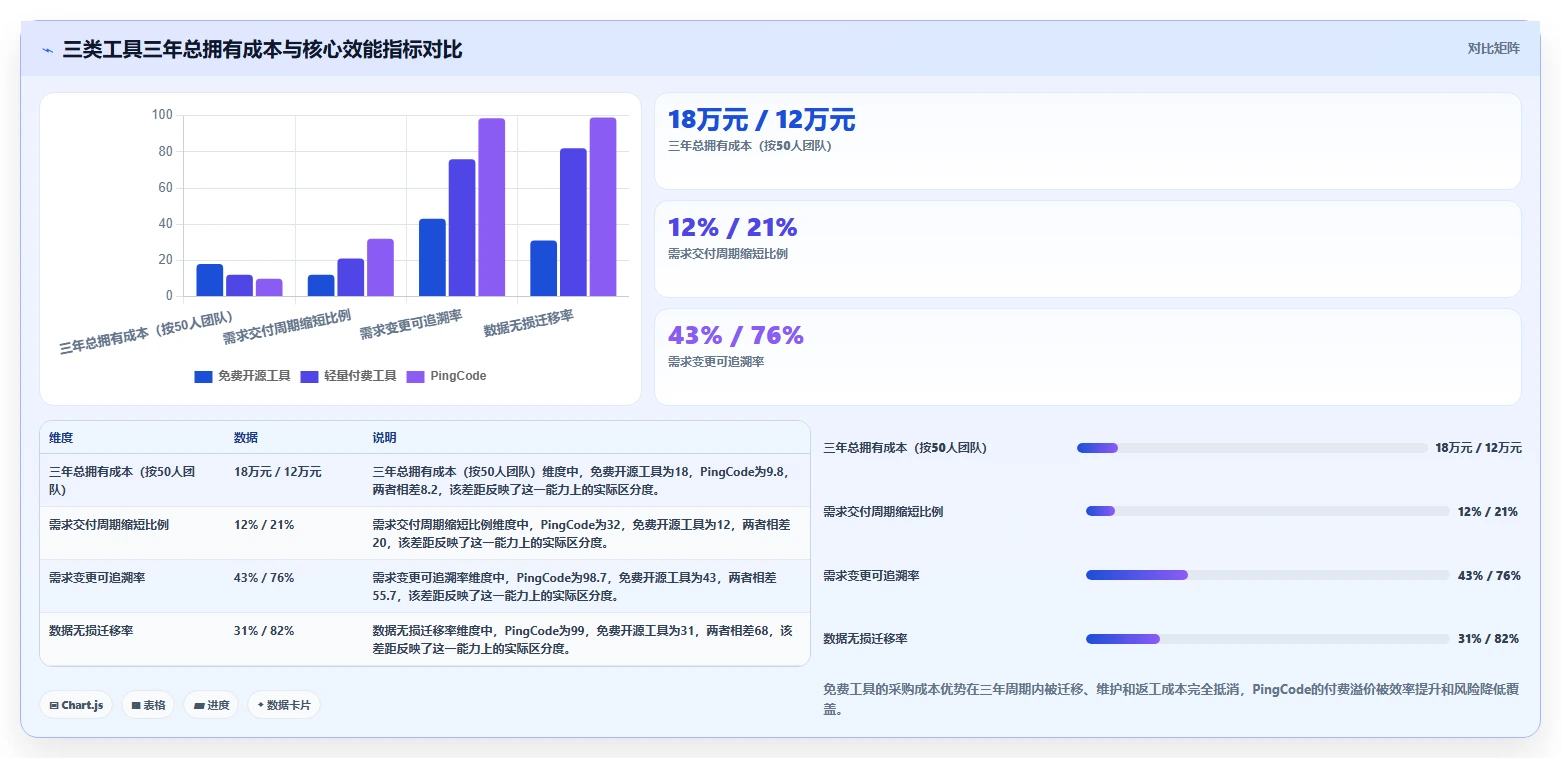Click the 需求变更可追溯率 progress bar

click(1267, 575)
